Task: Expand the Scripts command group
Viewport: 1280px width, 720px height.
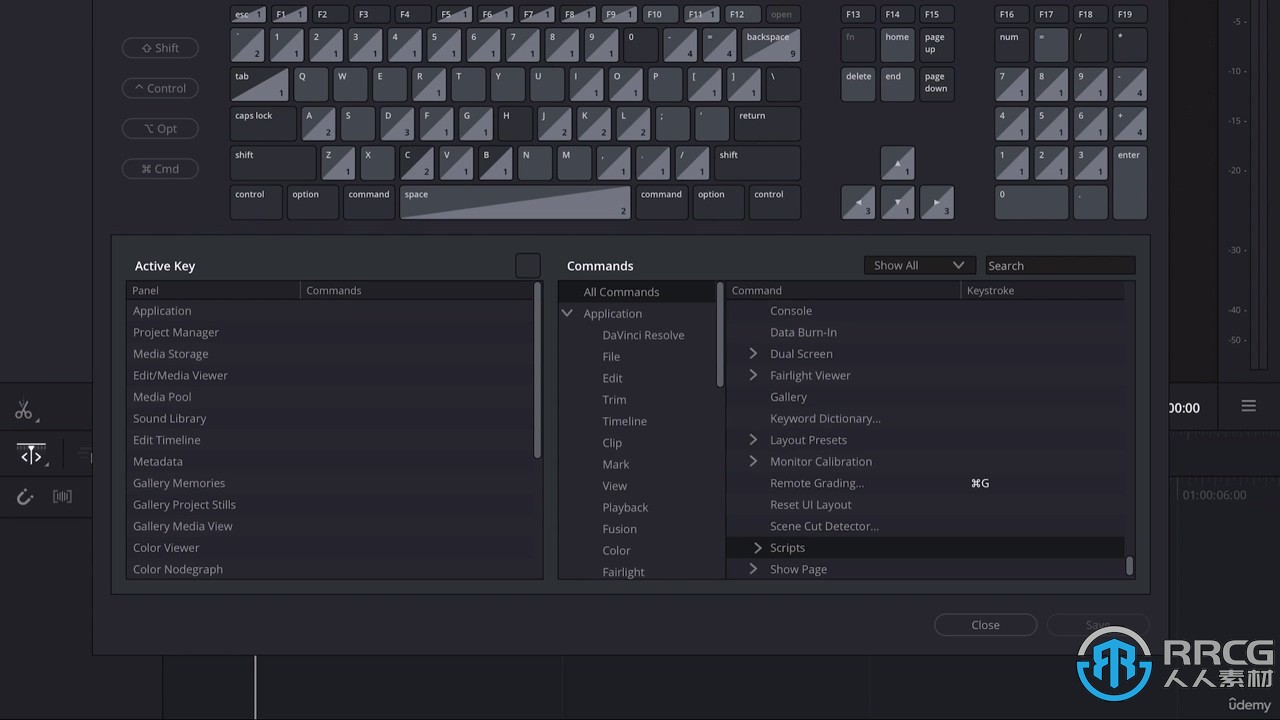Action: (x=757, y=548)
